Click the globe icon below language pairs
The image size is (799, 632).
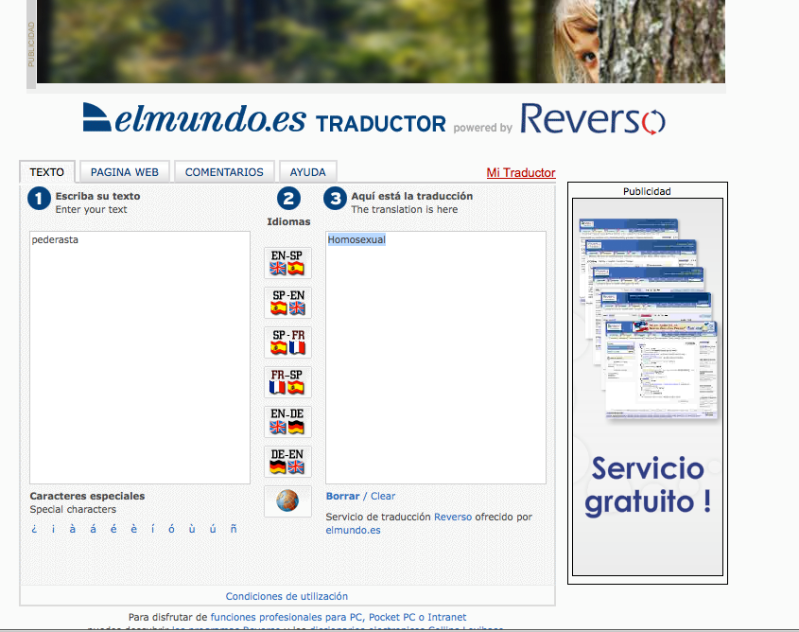(287, 501)
